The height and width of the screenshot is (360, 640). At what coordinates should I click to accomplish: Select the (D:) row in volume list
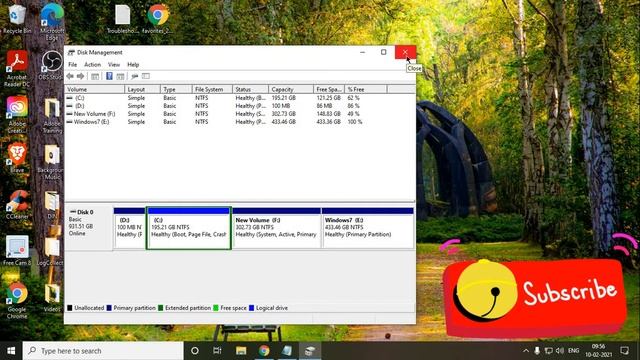click(x=240, y=106)
